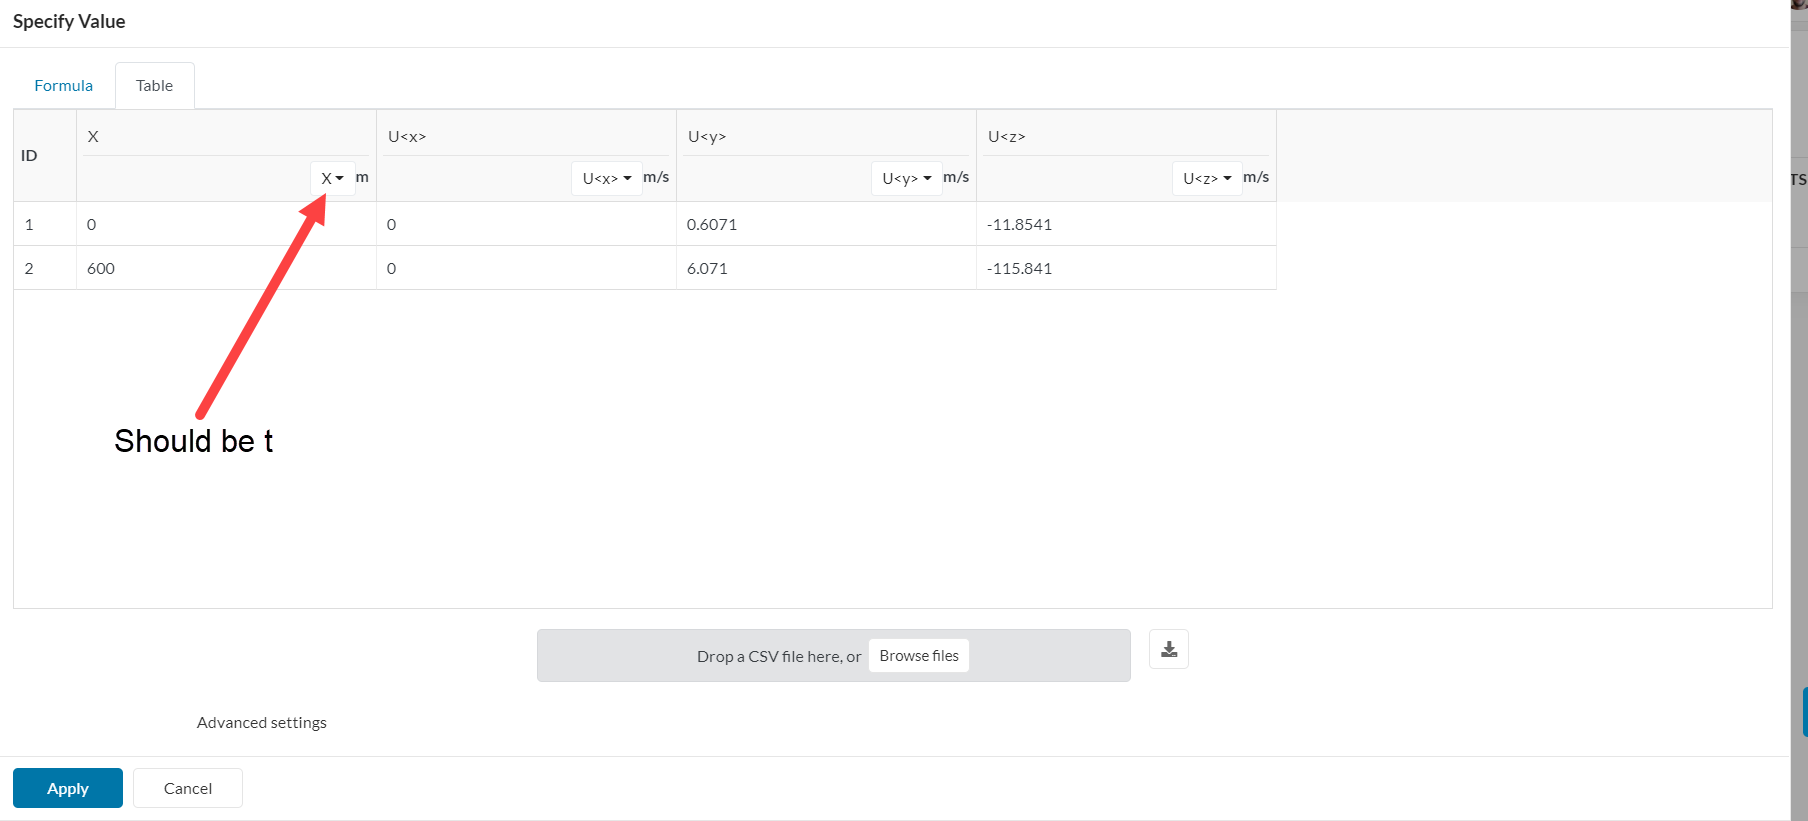This screenshot has width=1808, height=821.
Task: Click the Apply button
Action: [x=67, y=788]
